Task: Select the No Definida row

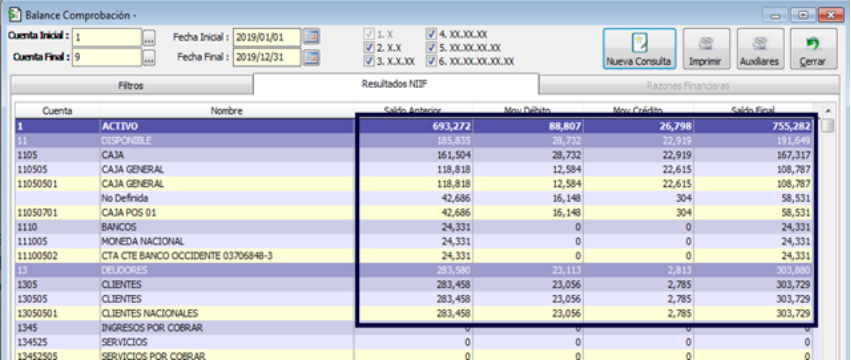Action: coord(414,198)
